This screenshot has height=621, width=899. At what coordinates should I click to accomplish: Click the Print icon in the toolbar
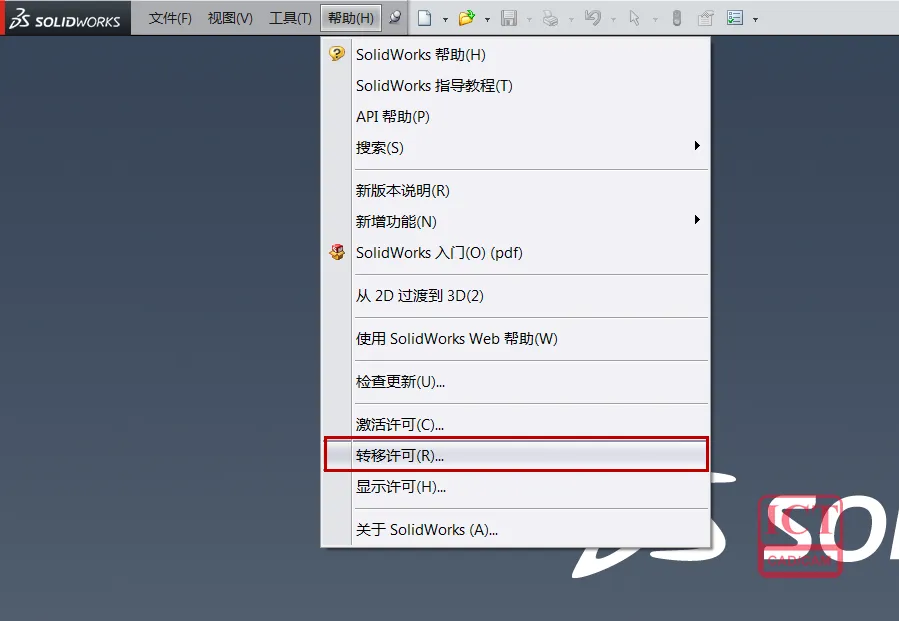pos(550,18)
